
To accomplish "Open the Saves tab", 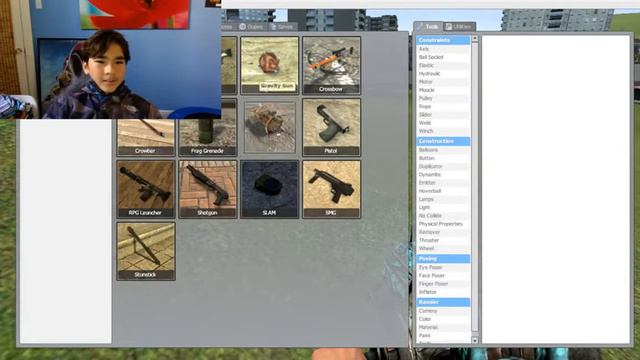I will click(x=282, y=27).
